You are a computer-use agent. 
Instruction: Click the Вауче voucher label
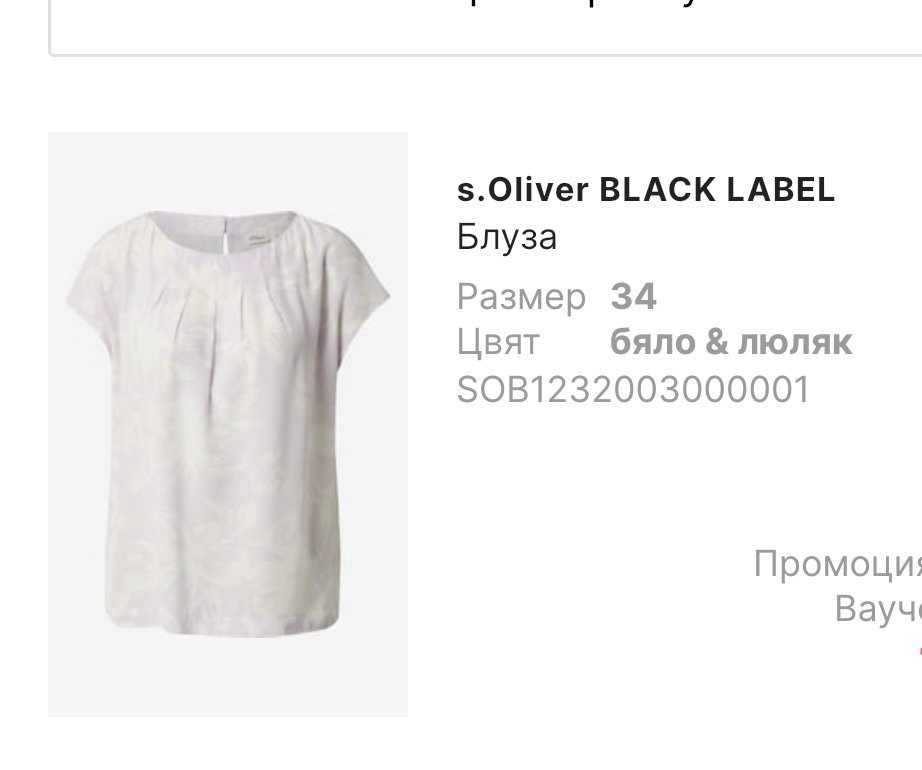tap(878, 609)
